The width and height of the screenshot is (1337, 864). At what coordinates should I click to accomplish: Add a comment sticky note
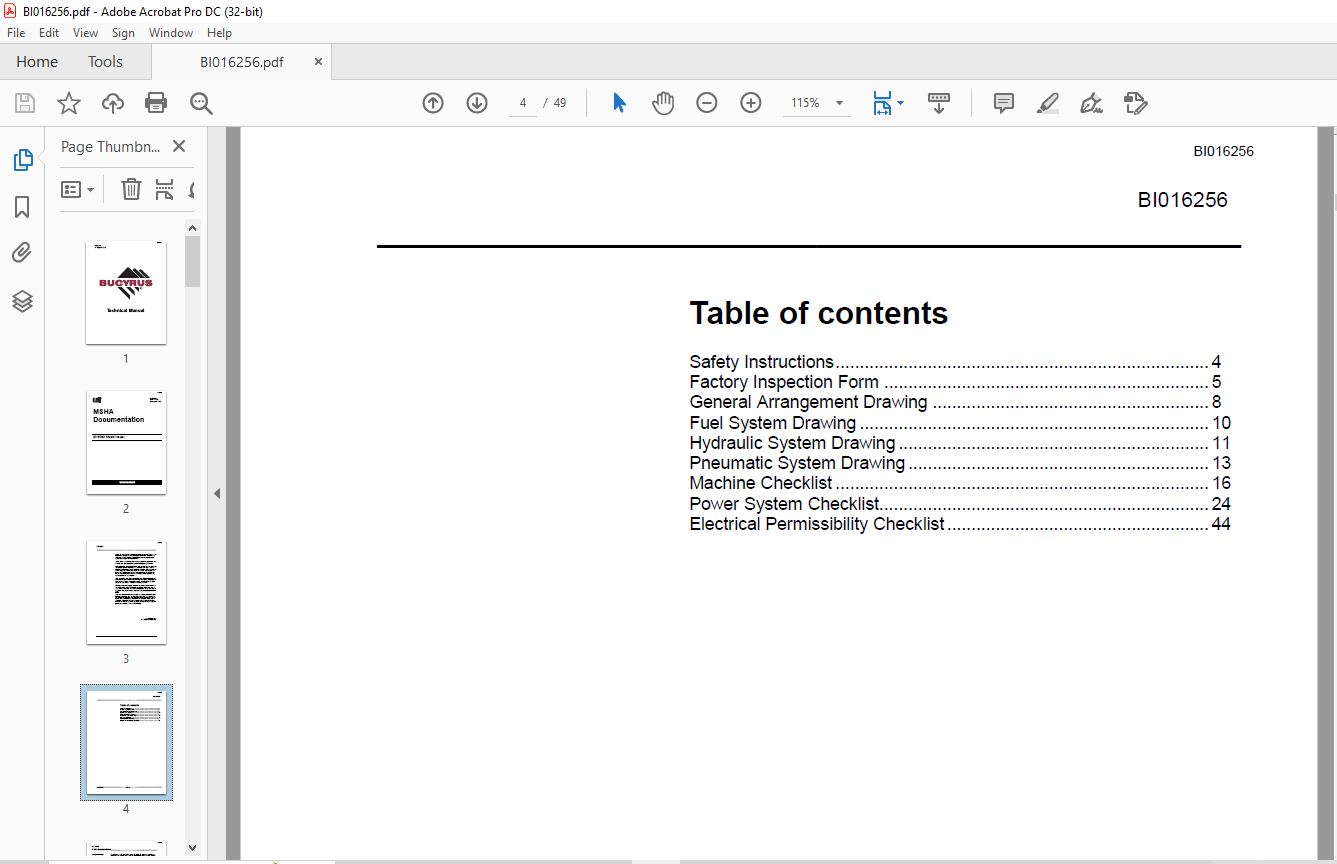[x=1004, y=103]
